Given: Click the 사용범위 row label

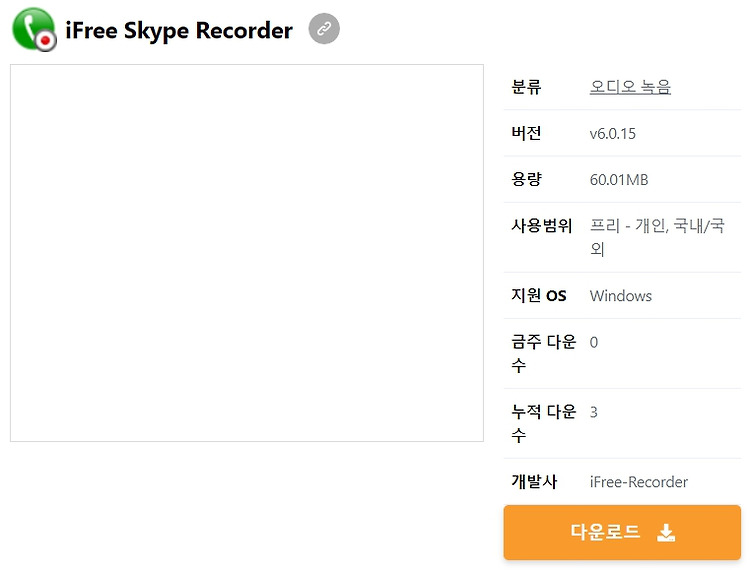Looking at the screenshot, I should point(541,225).
